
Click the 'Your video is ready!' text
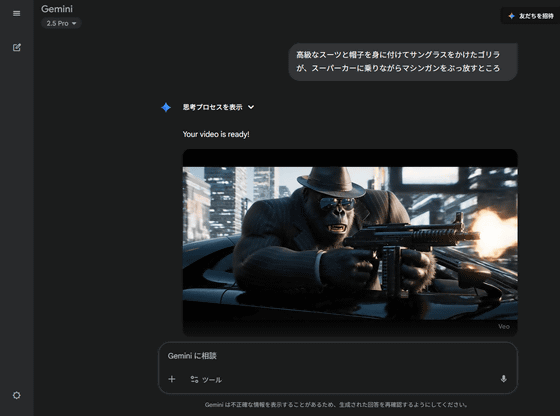coord(216,134)
